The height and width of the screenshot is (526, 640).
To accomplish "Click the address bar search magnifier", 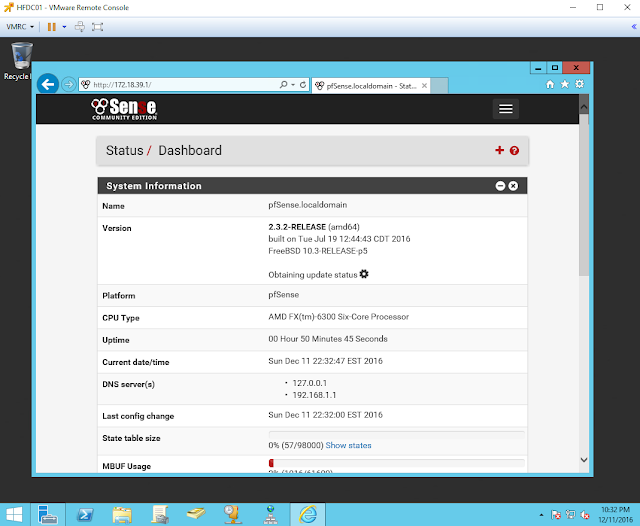I will (x=283, y=84).
